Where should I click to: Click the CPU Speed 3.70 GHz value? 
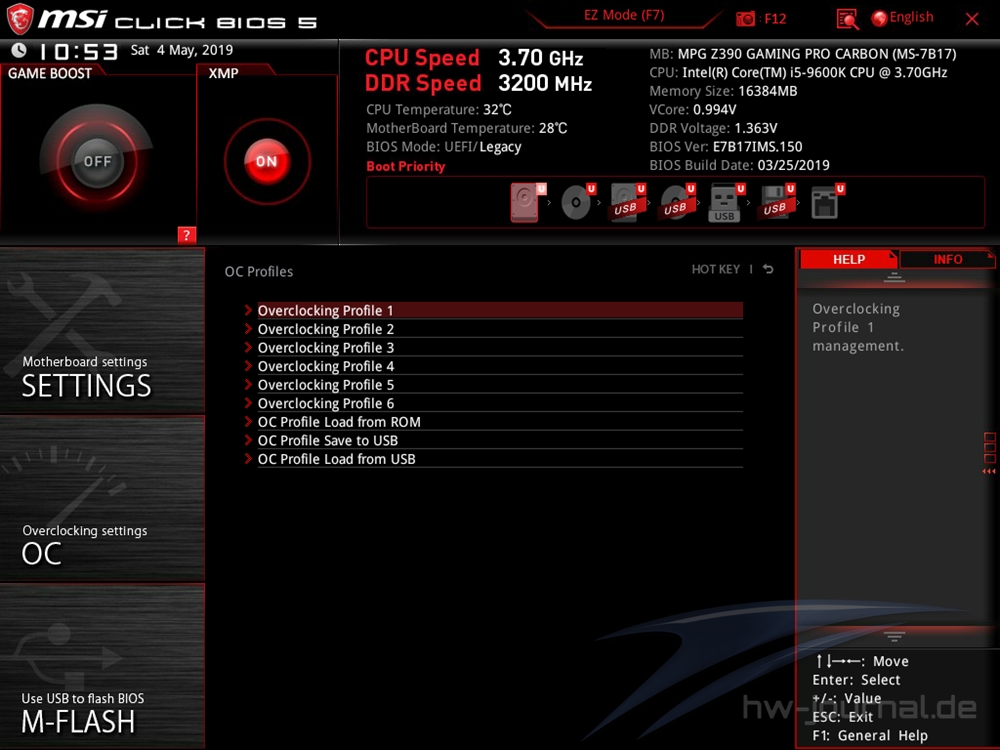pyautogui.click(x=540, y=58)
